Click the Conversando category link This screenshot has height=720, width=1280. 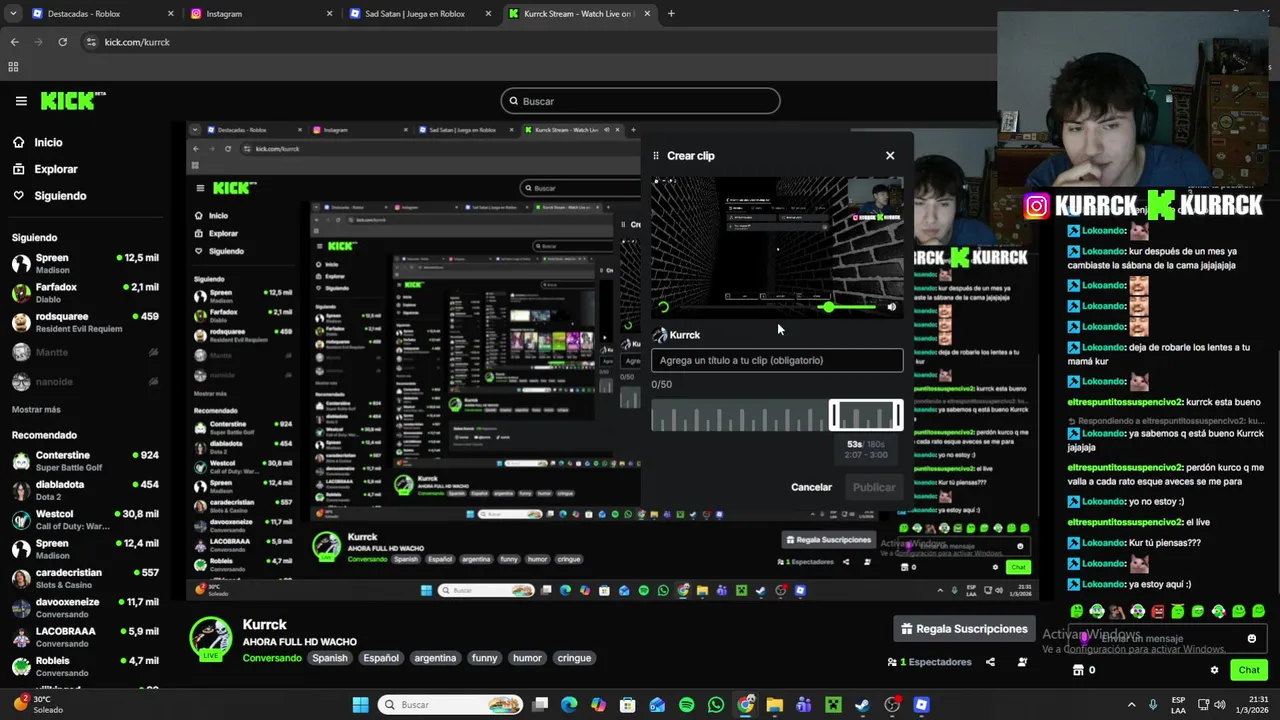(x=272, y=658)
